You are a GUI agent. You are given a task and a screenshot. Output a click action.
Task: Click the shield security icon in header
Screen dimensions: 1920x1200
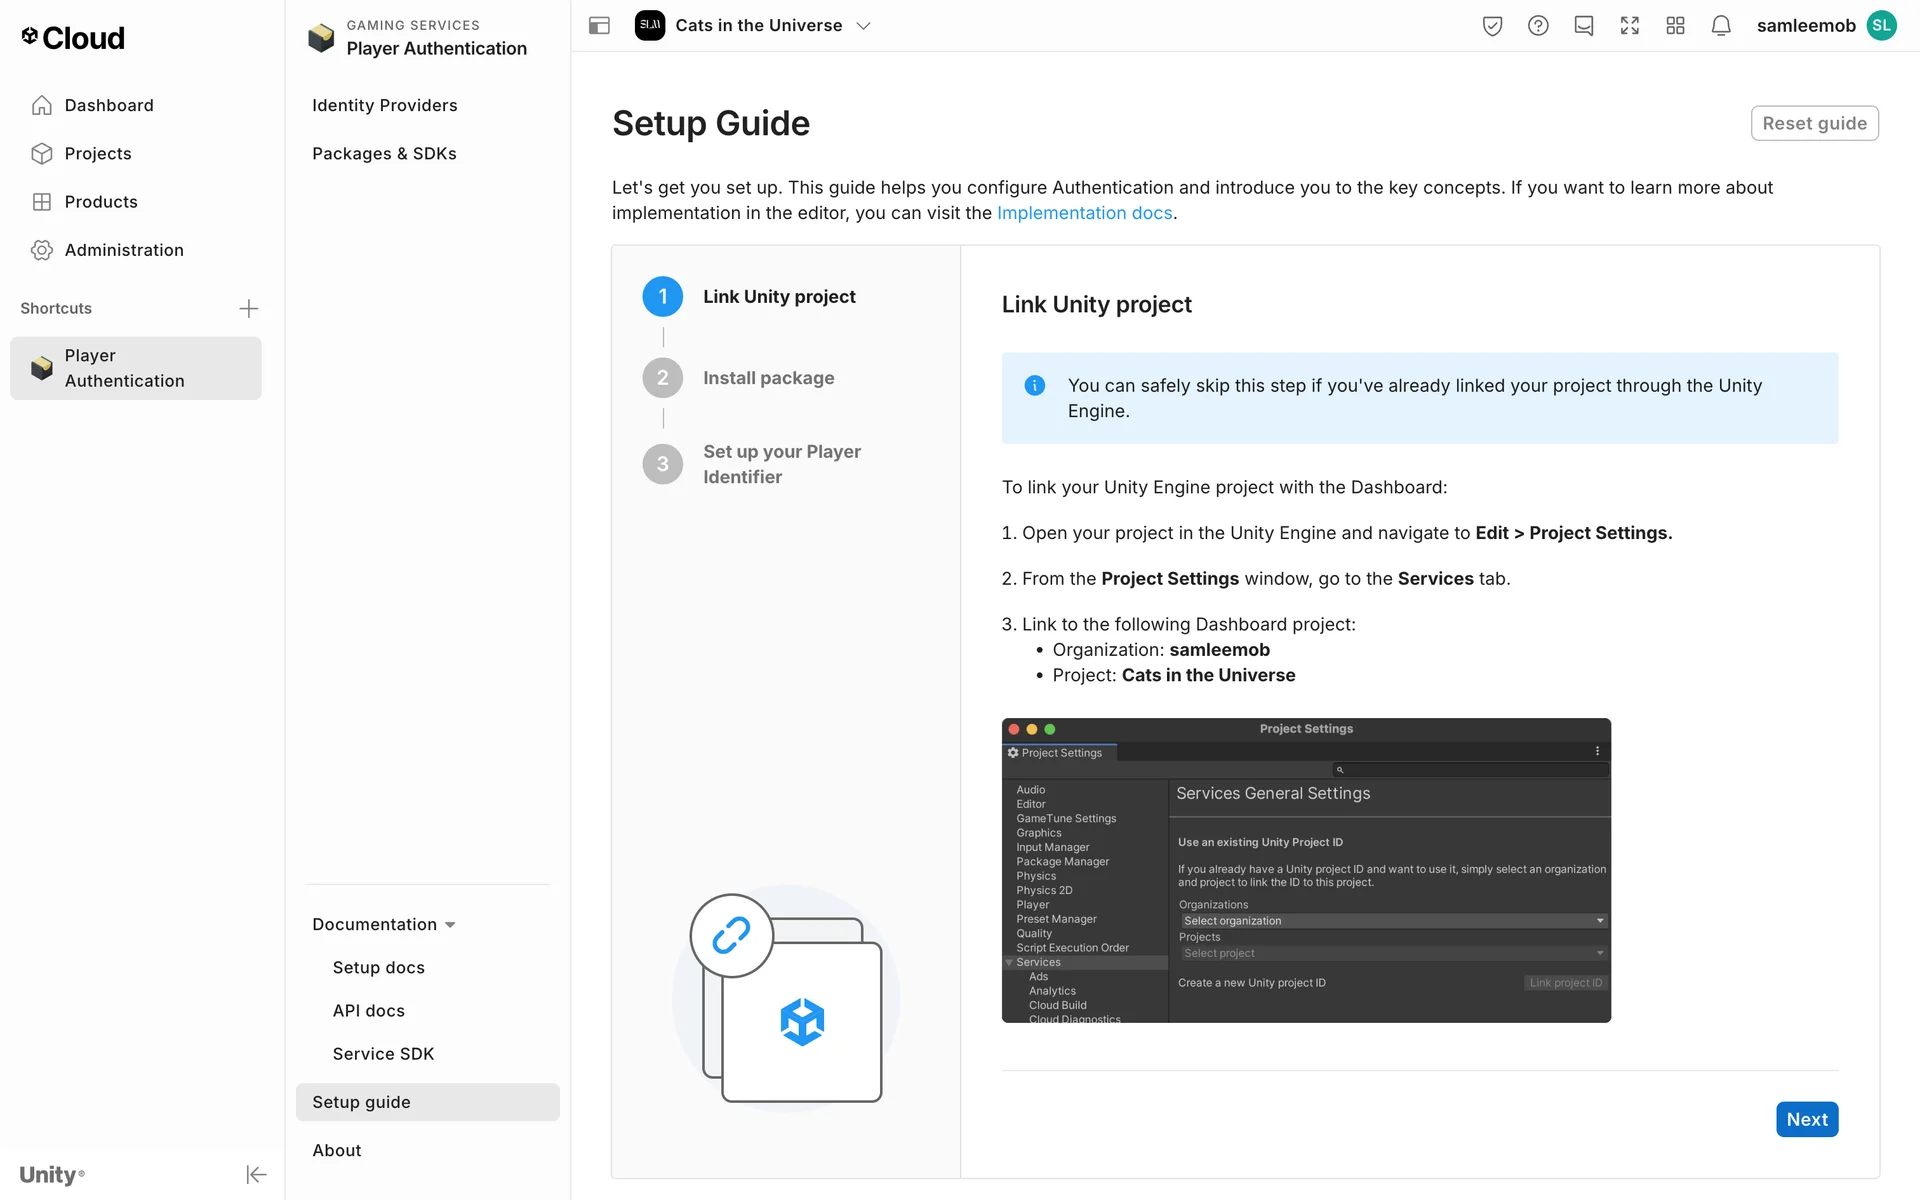(x=1492, y=26)
